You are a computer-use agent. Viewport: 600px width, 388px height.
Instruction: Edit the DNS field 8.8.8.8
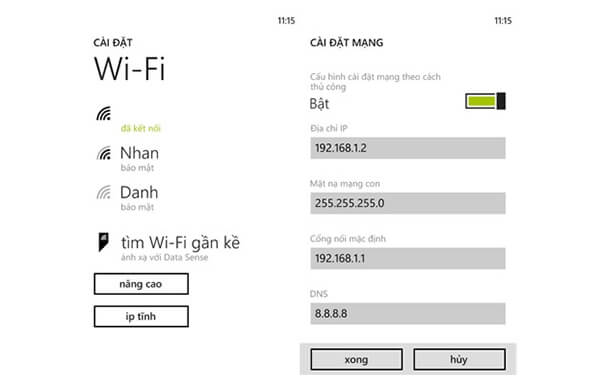pyautogui.click(x=408, y=313)
